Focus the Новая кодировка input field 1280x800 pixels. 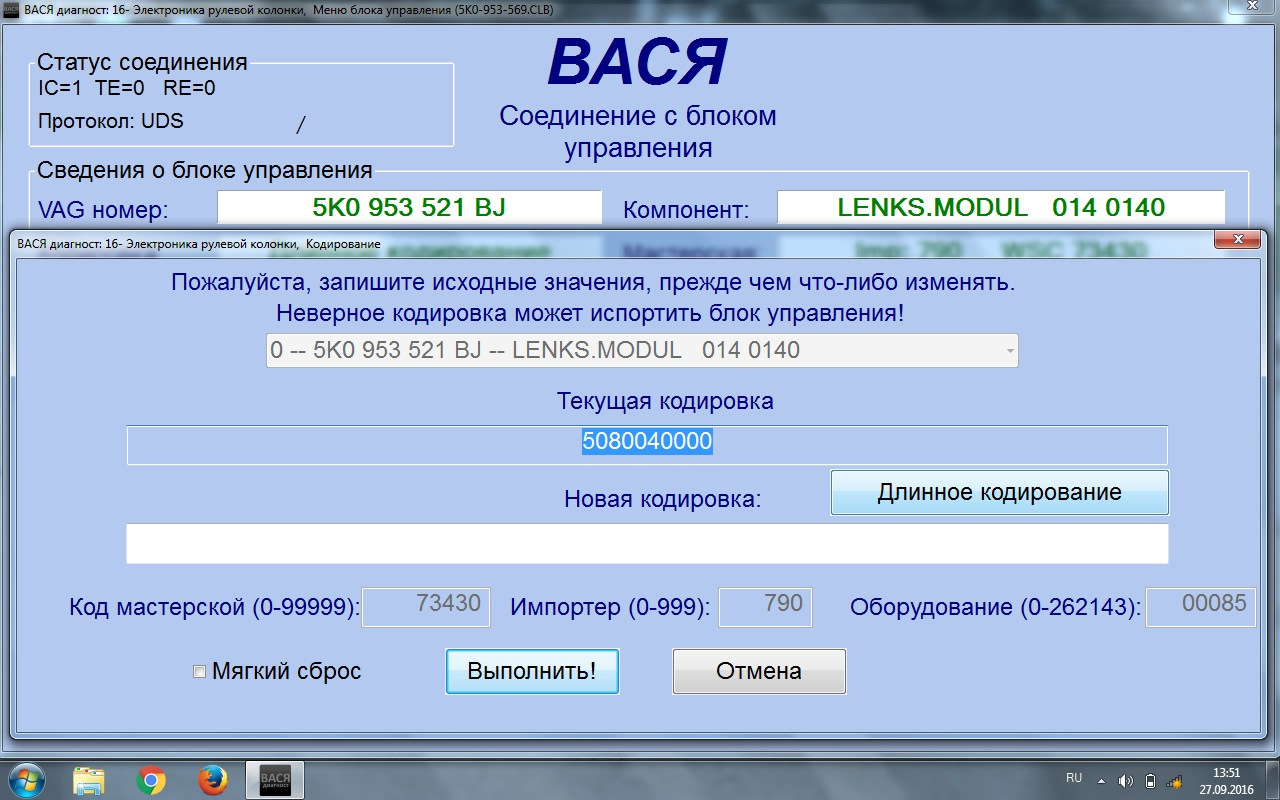(647, 543)
